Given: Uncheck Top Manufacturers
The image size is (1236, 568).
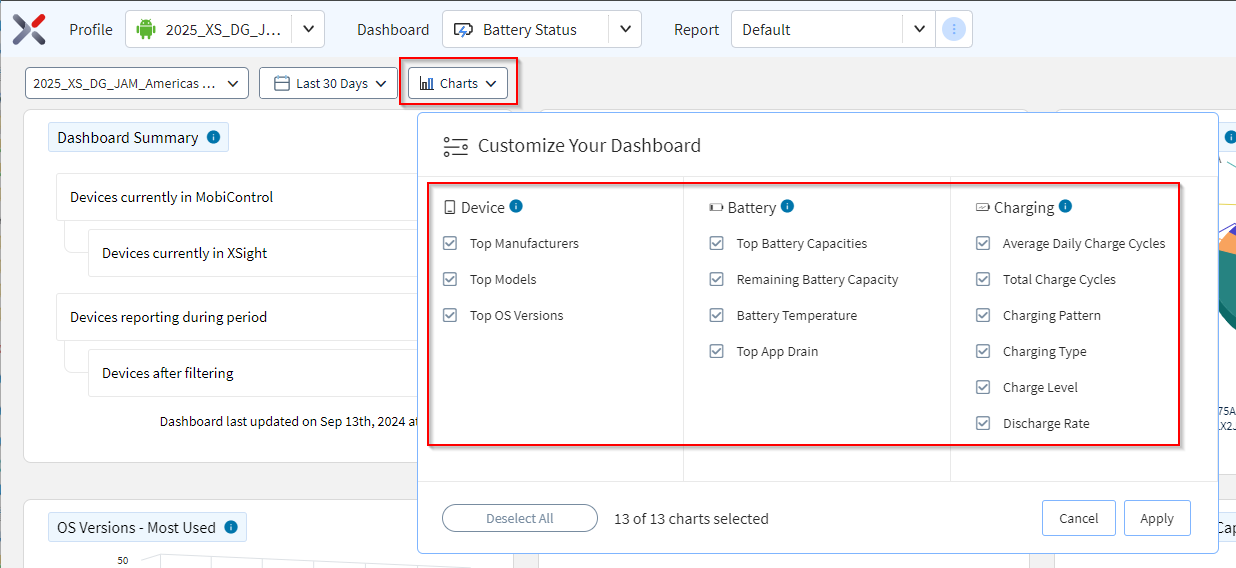Looking at the screenshot, I should (450, 243).
